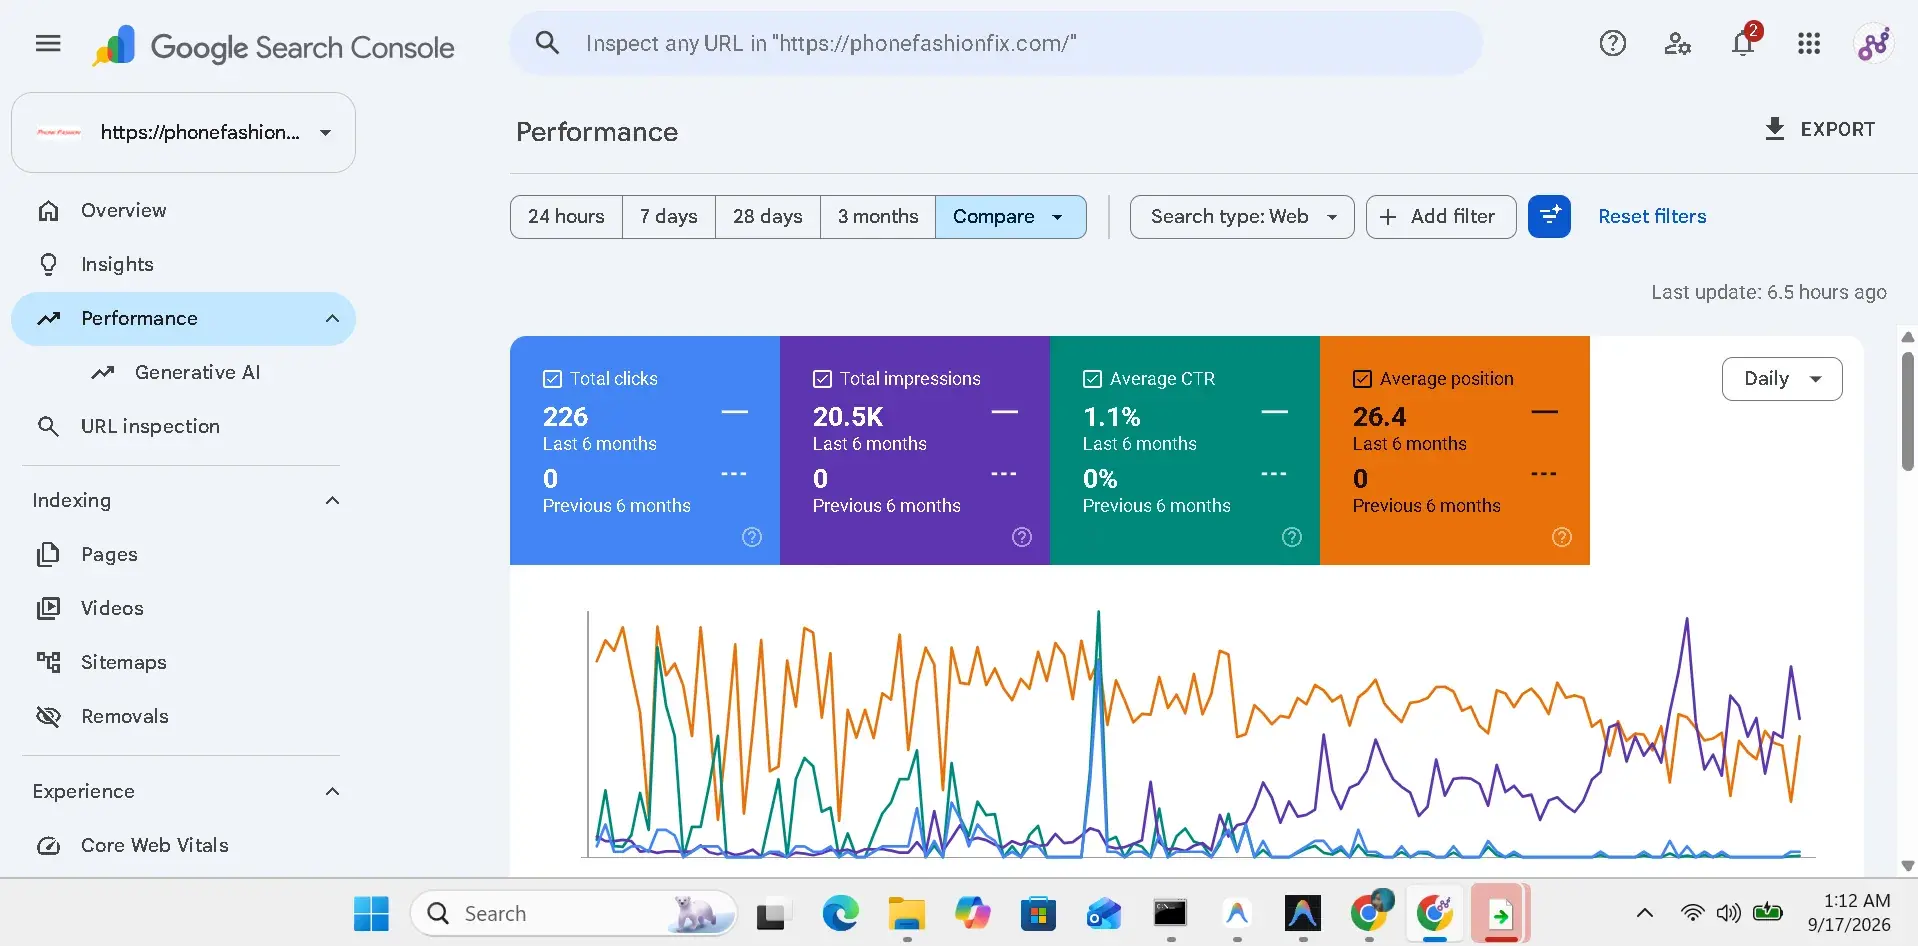
Task: Collapse the Performance sidebar section
Action: click(x=332, y=318)
